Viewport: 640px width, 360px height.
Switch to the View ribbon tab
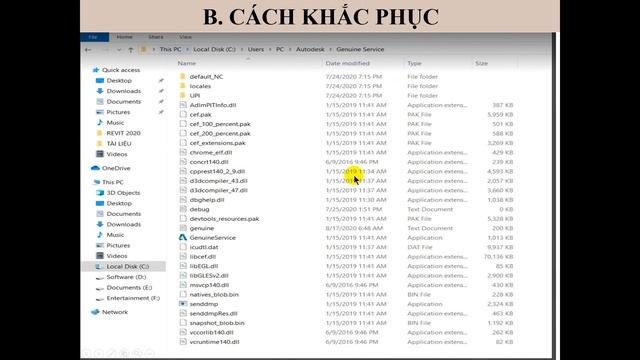[185, 37]
